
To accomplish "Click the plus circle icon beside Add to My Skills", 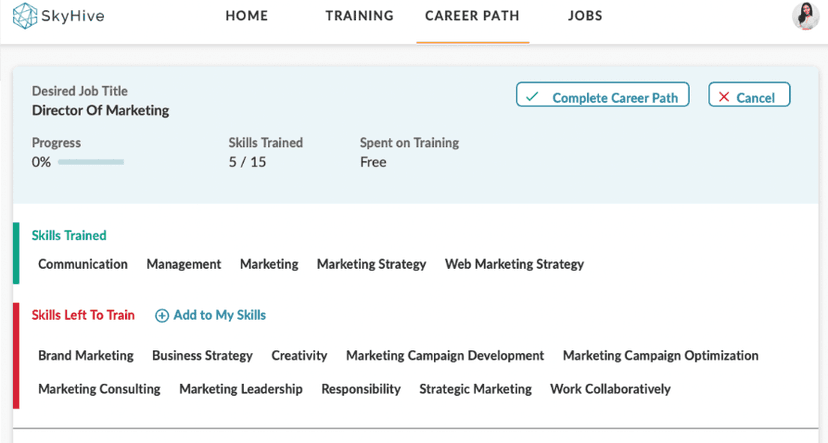I will click(162, 316).
